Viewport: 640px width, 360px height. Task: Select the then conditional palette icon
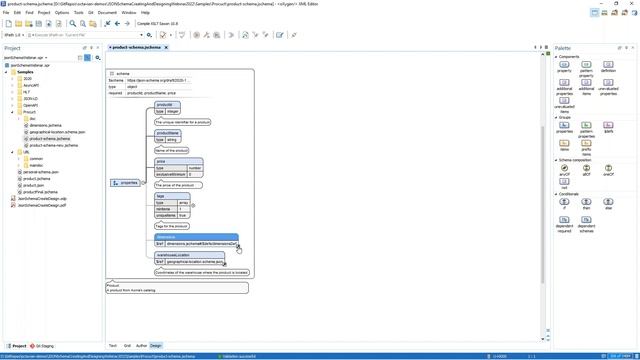586,204
